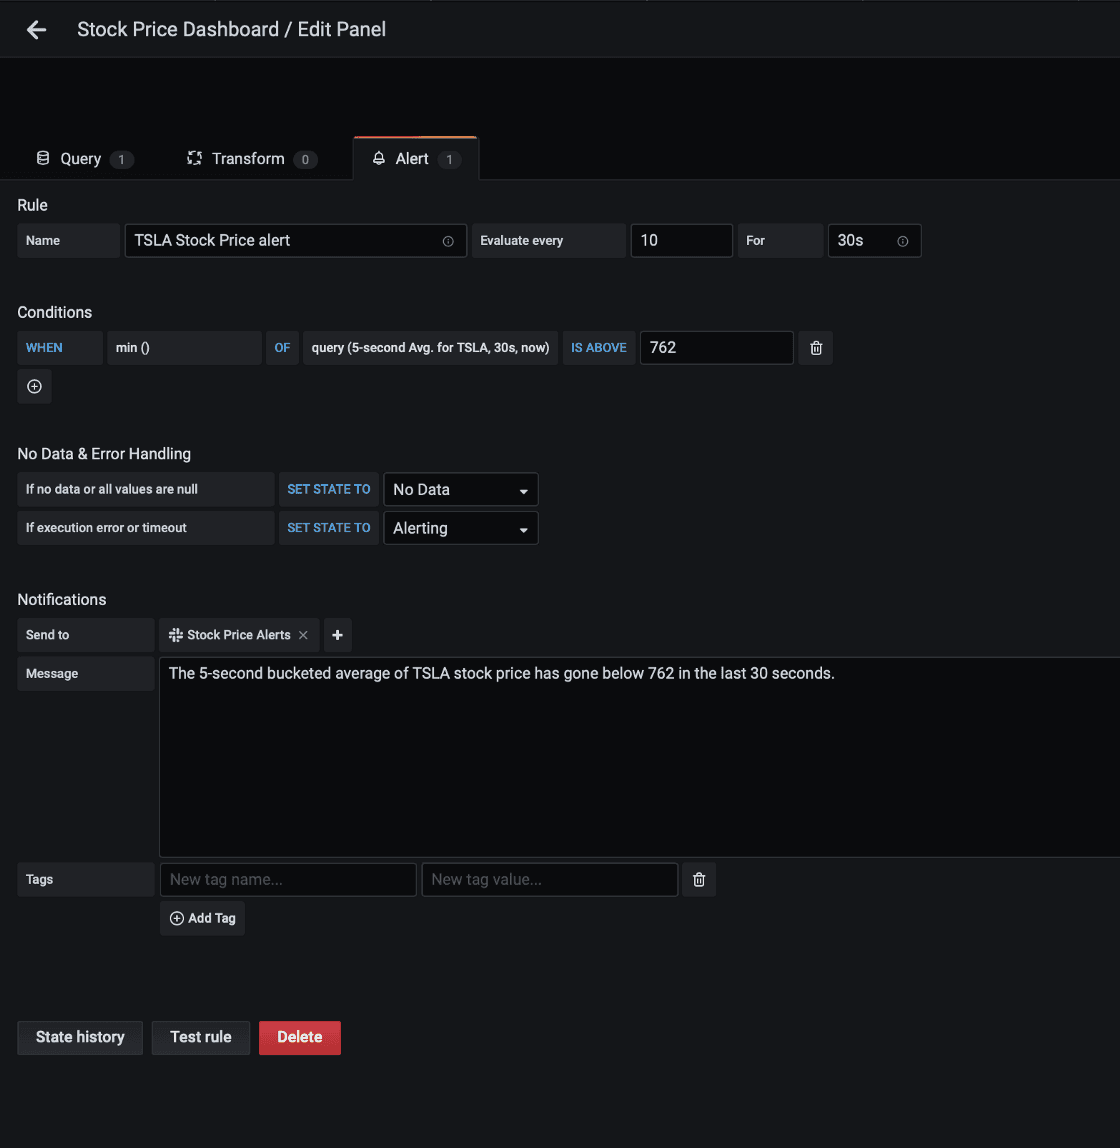
Task: Delete the condition using its trash icon
Action: tap(816, 348)
